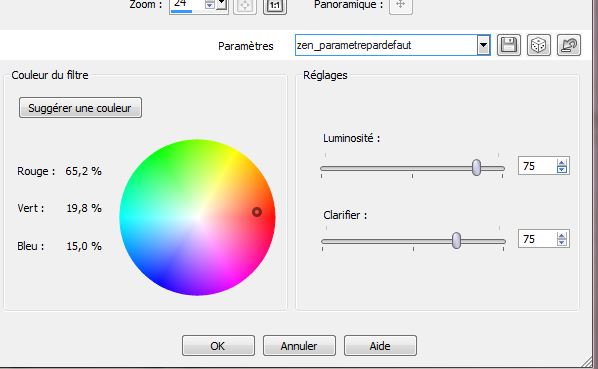Click the reset to default icon
The height and width of the screenshot is (369, 598).
[x=569, y=45]
